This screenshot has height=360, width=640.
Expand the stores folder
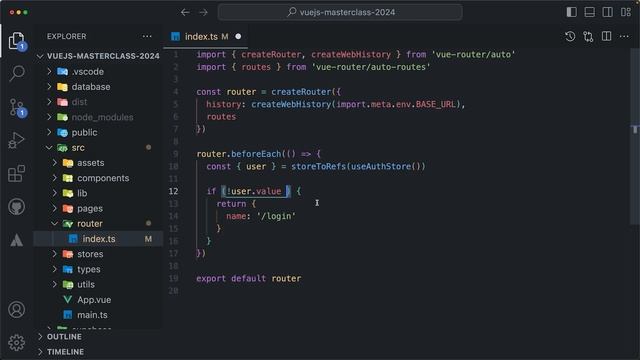[x=98, y=254]
